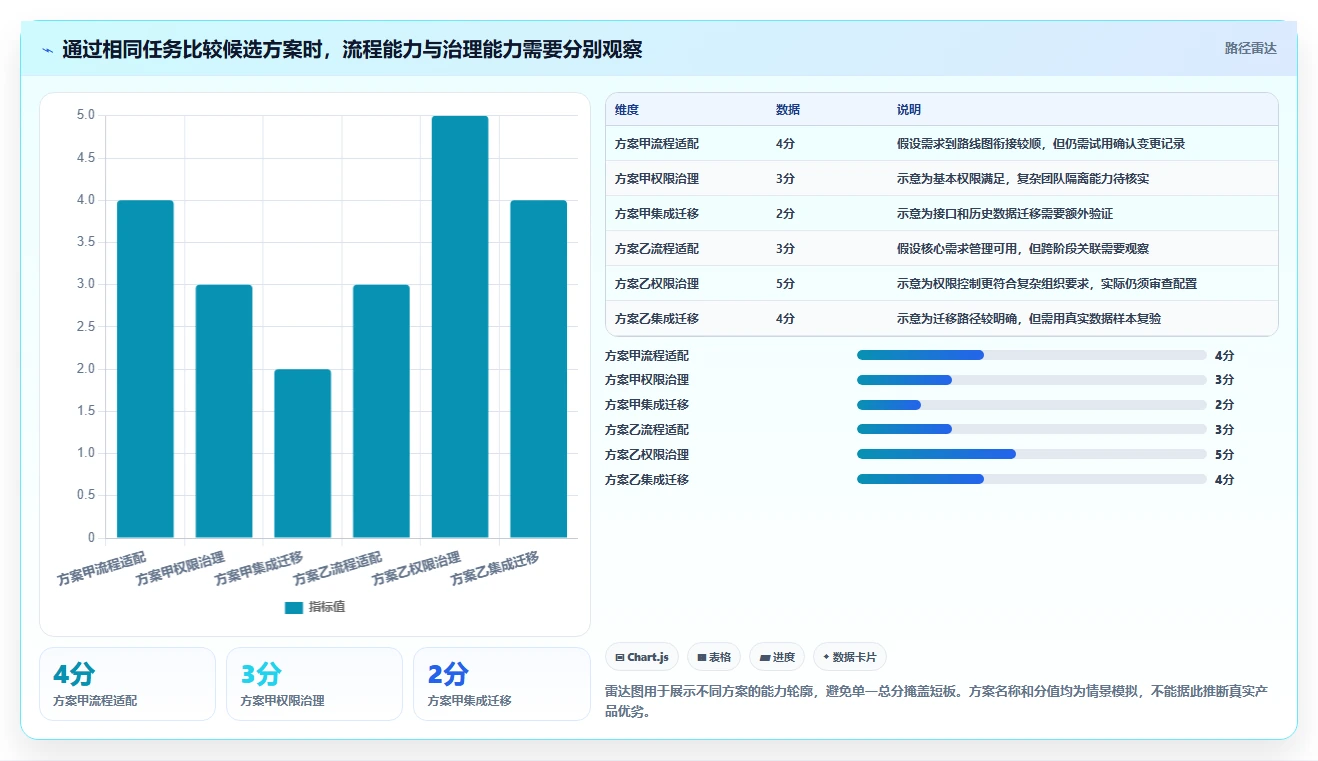
Task: Click the 方案甲流程适配 bar in chart
Action: 145,369
